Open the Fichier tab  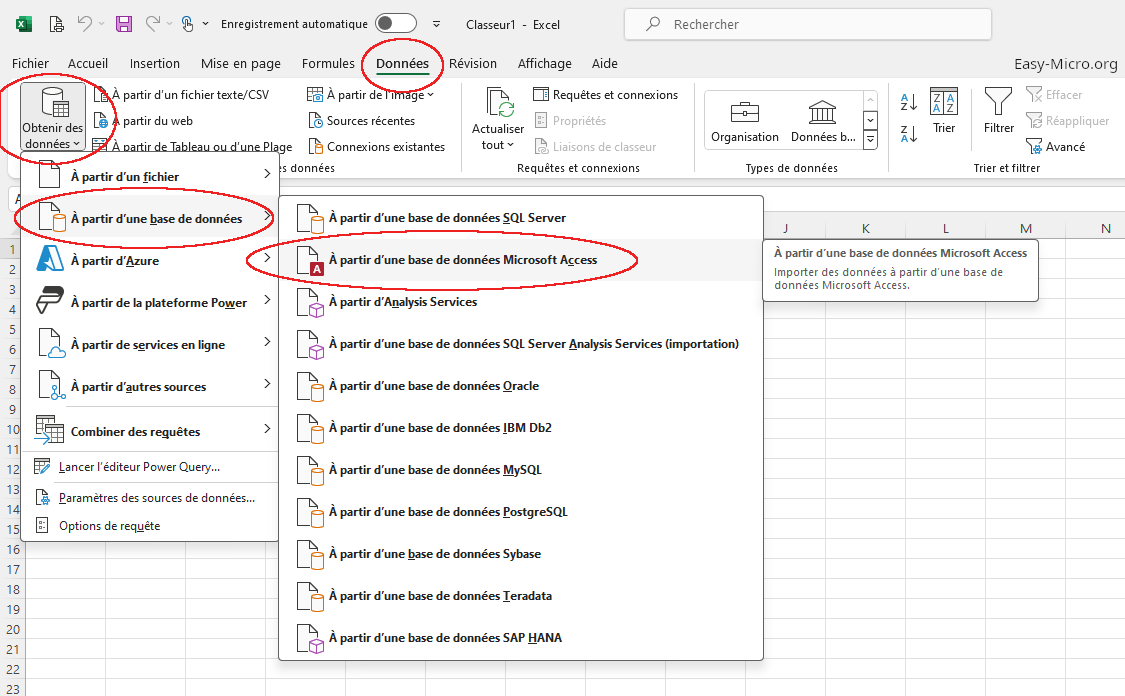tap(30, 63)
